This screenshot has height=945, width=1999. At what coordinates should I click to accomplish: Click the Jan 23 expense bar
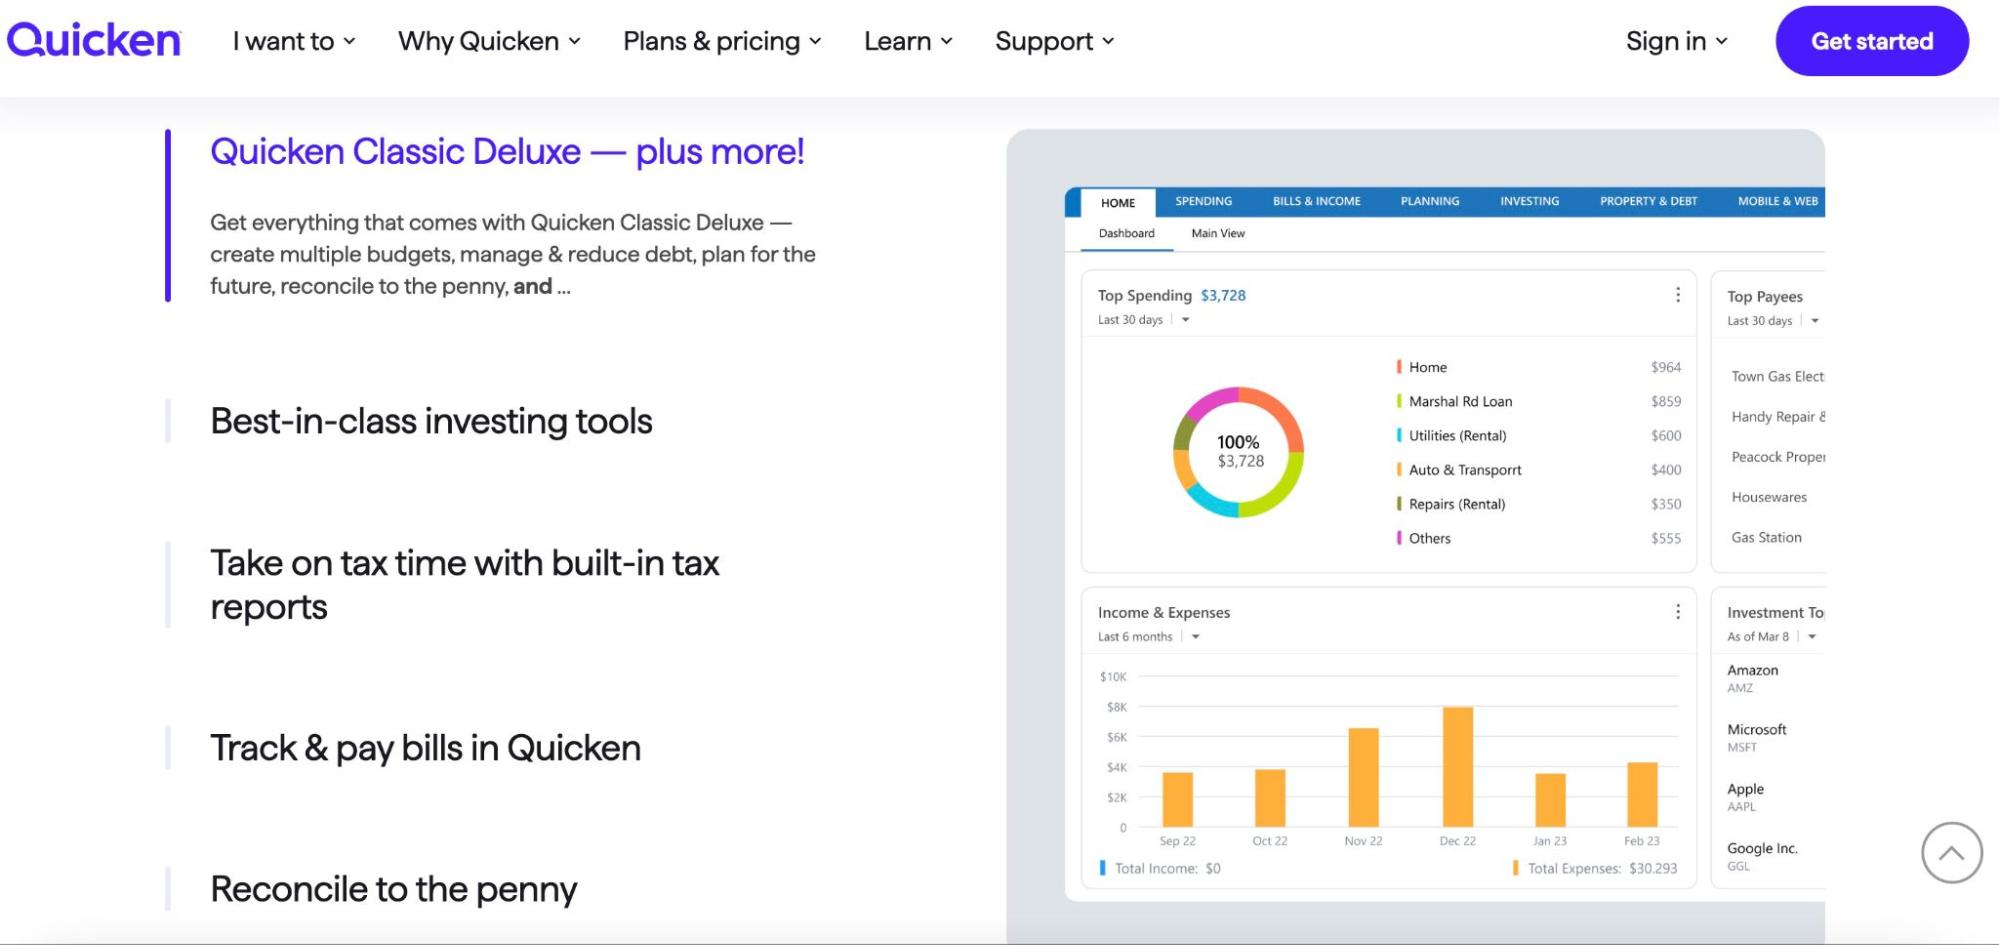coord(1550,800)
